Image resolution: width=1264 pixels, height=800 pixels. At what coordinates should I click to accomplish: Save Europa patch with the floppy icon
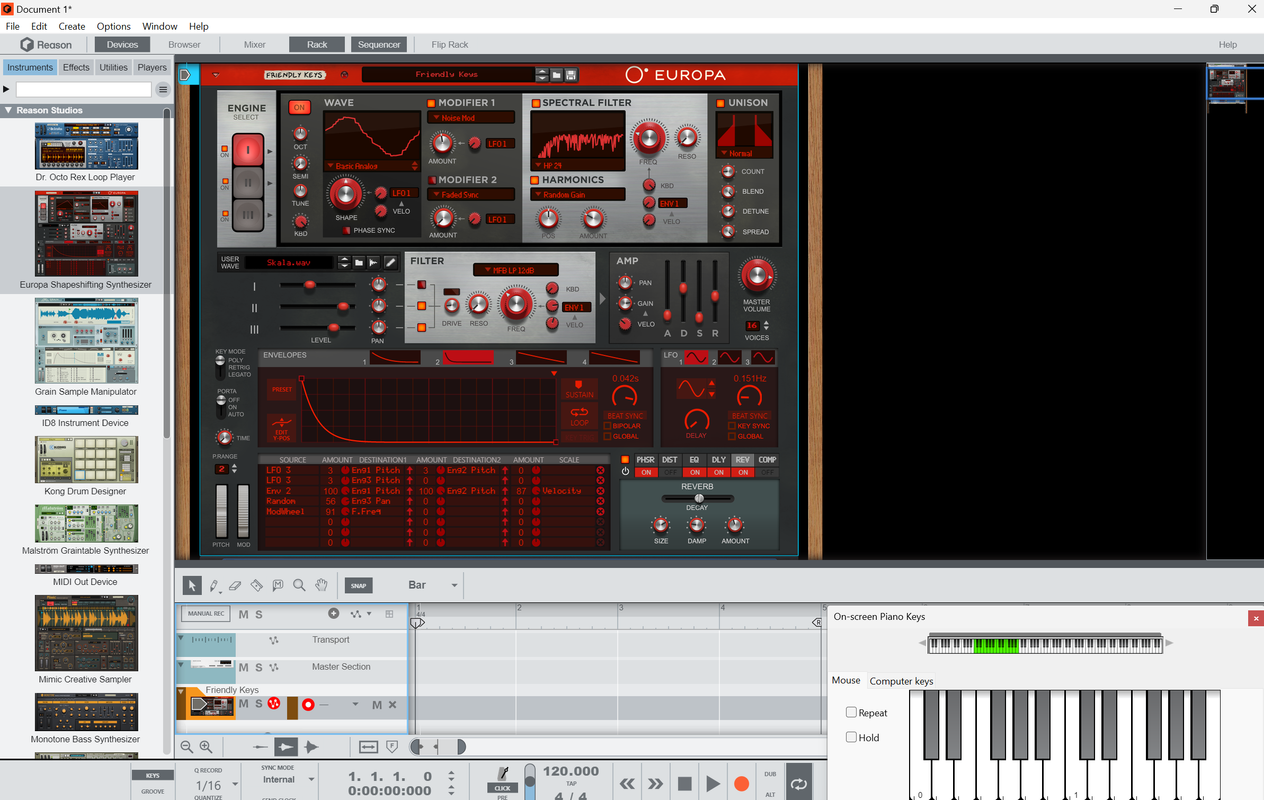point(571,75)
